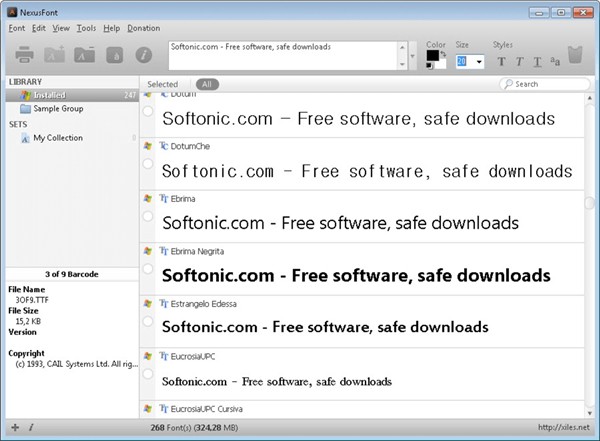Viewport: 600px width, 441px height.
Task: Toggle the Italic style T icon
Action: click(x=519, y=62)
